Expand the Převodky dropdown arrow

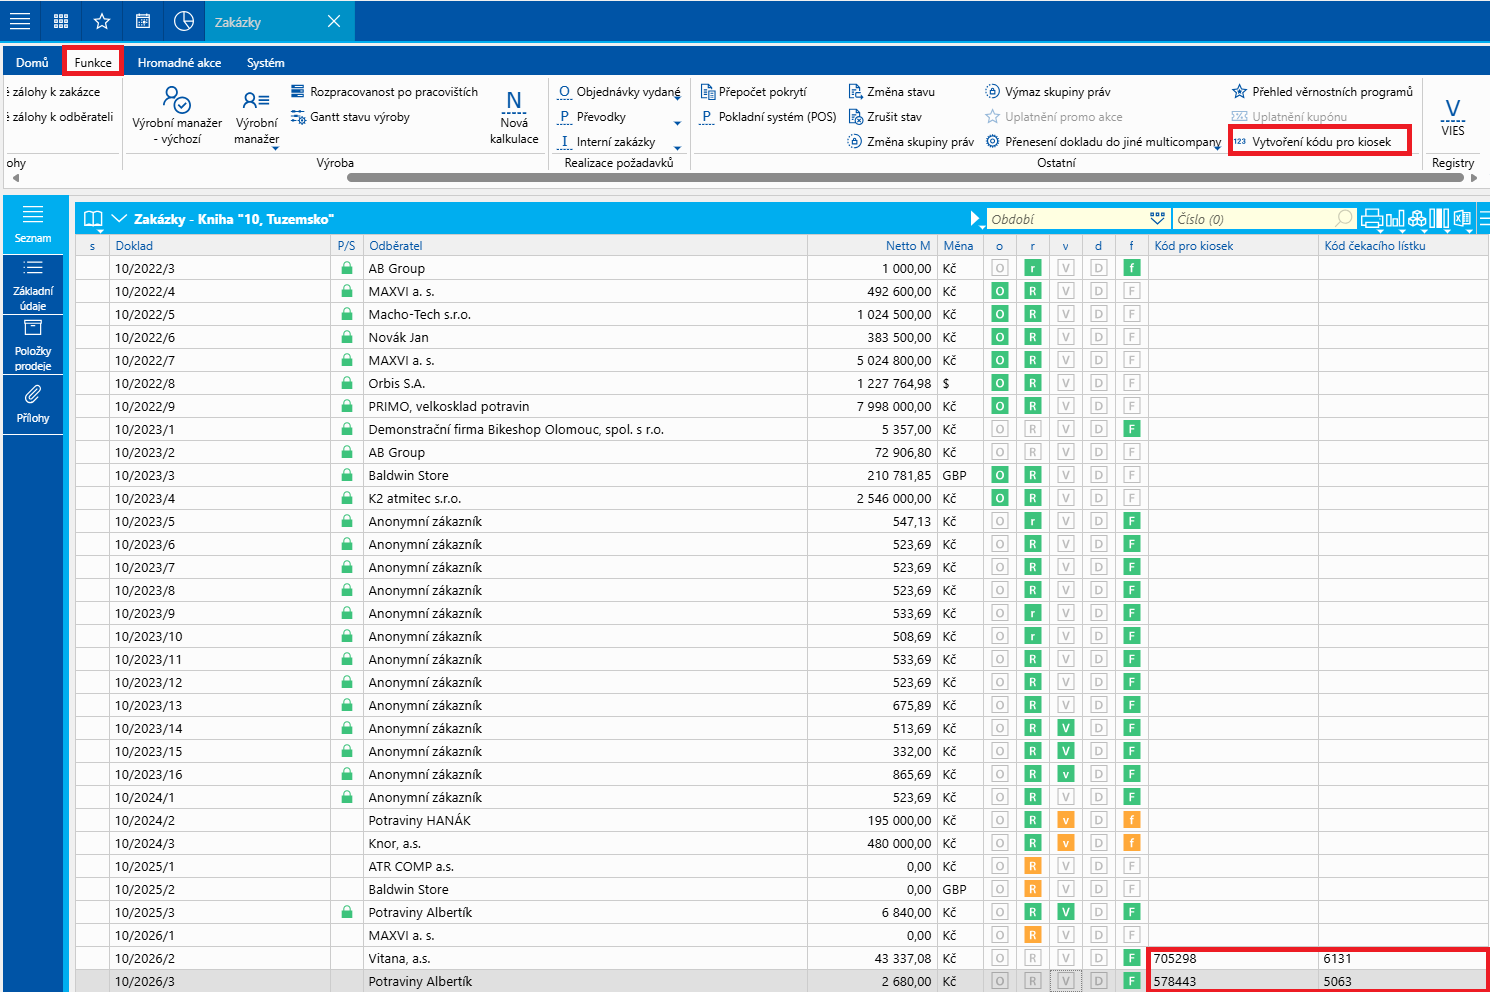click(x=677, y=123)
